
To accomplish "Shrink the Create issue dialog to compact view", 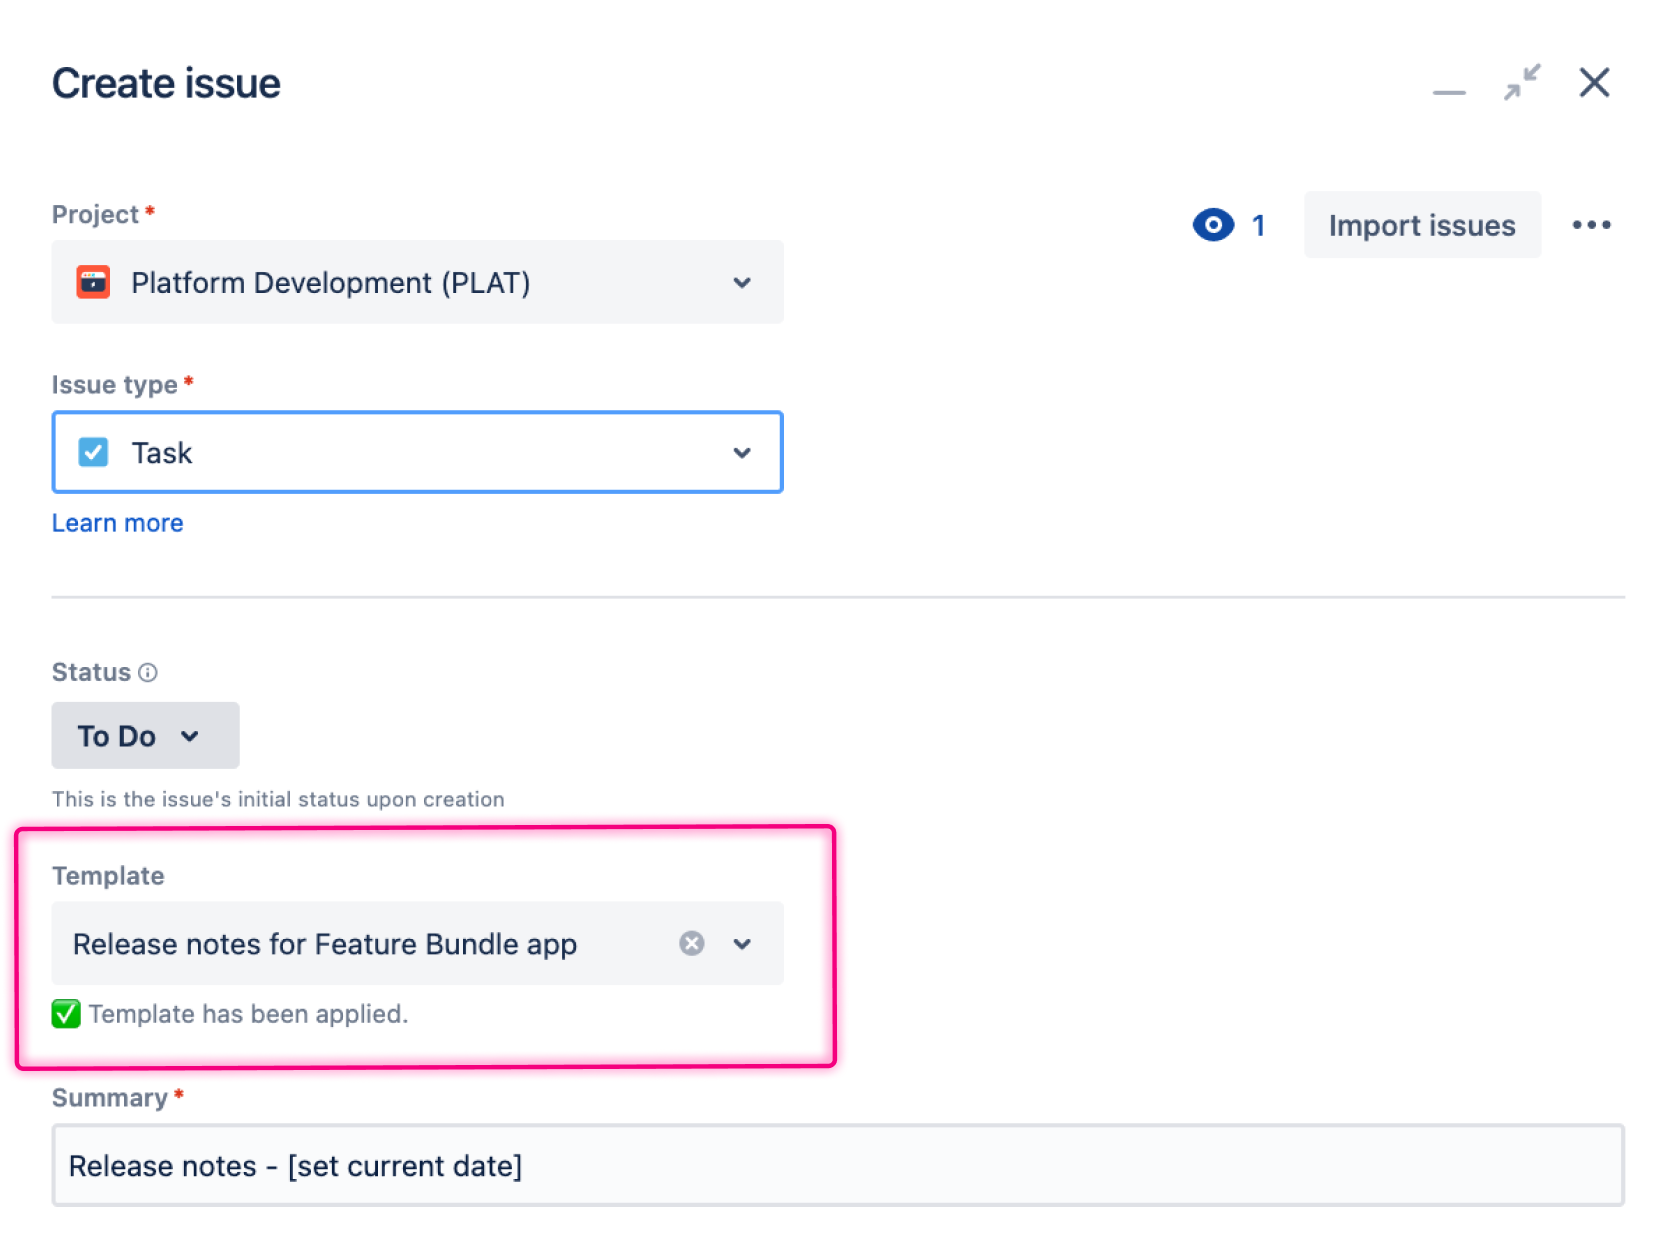I will coord(1522,82).
